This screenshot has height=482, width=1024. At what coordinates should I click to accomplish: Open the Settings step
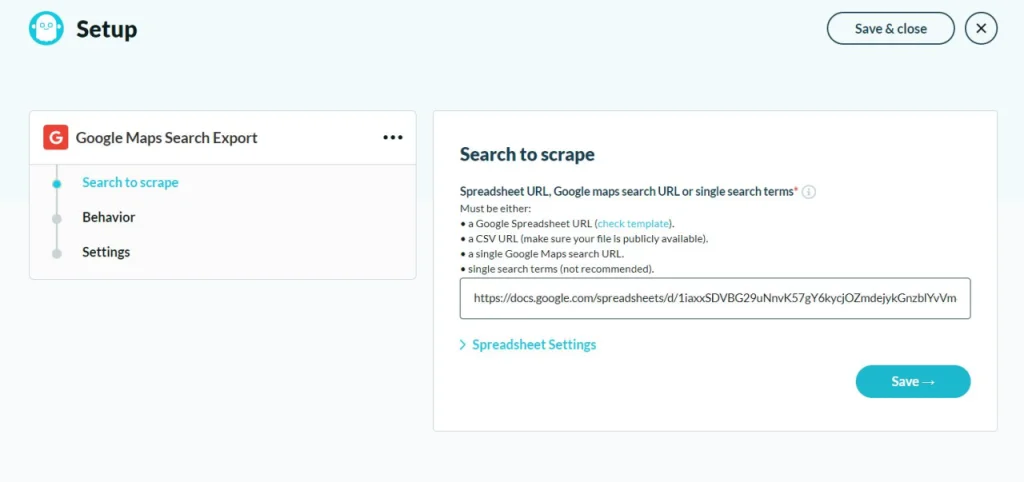106,251
